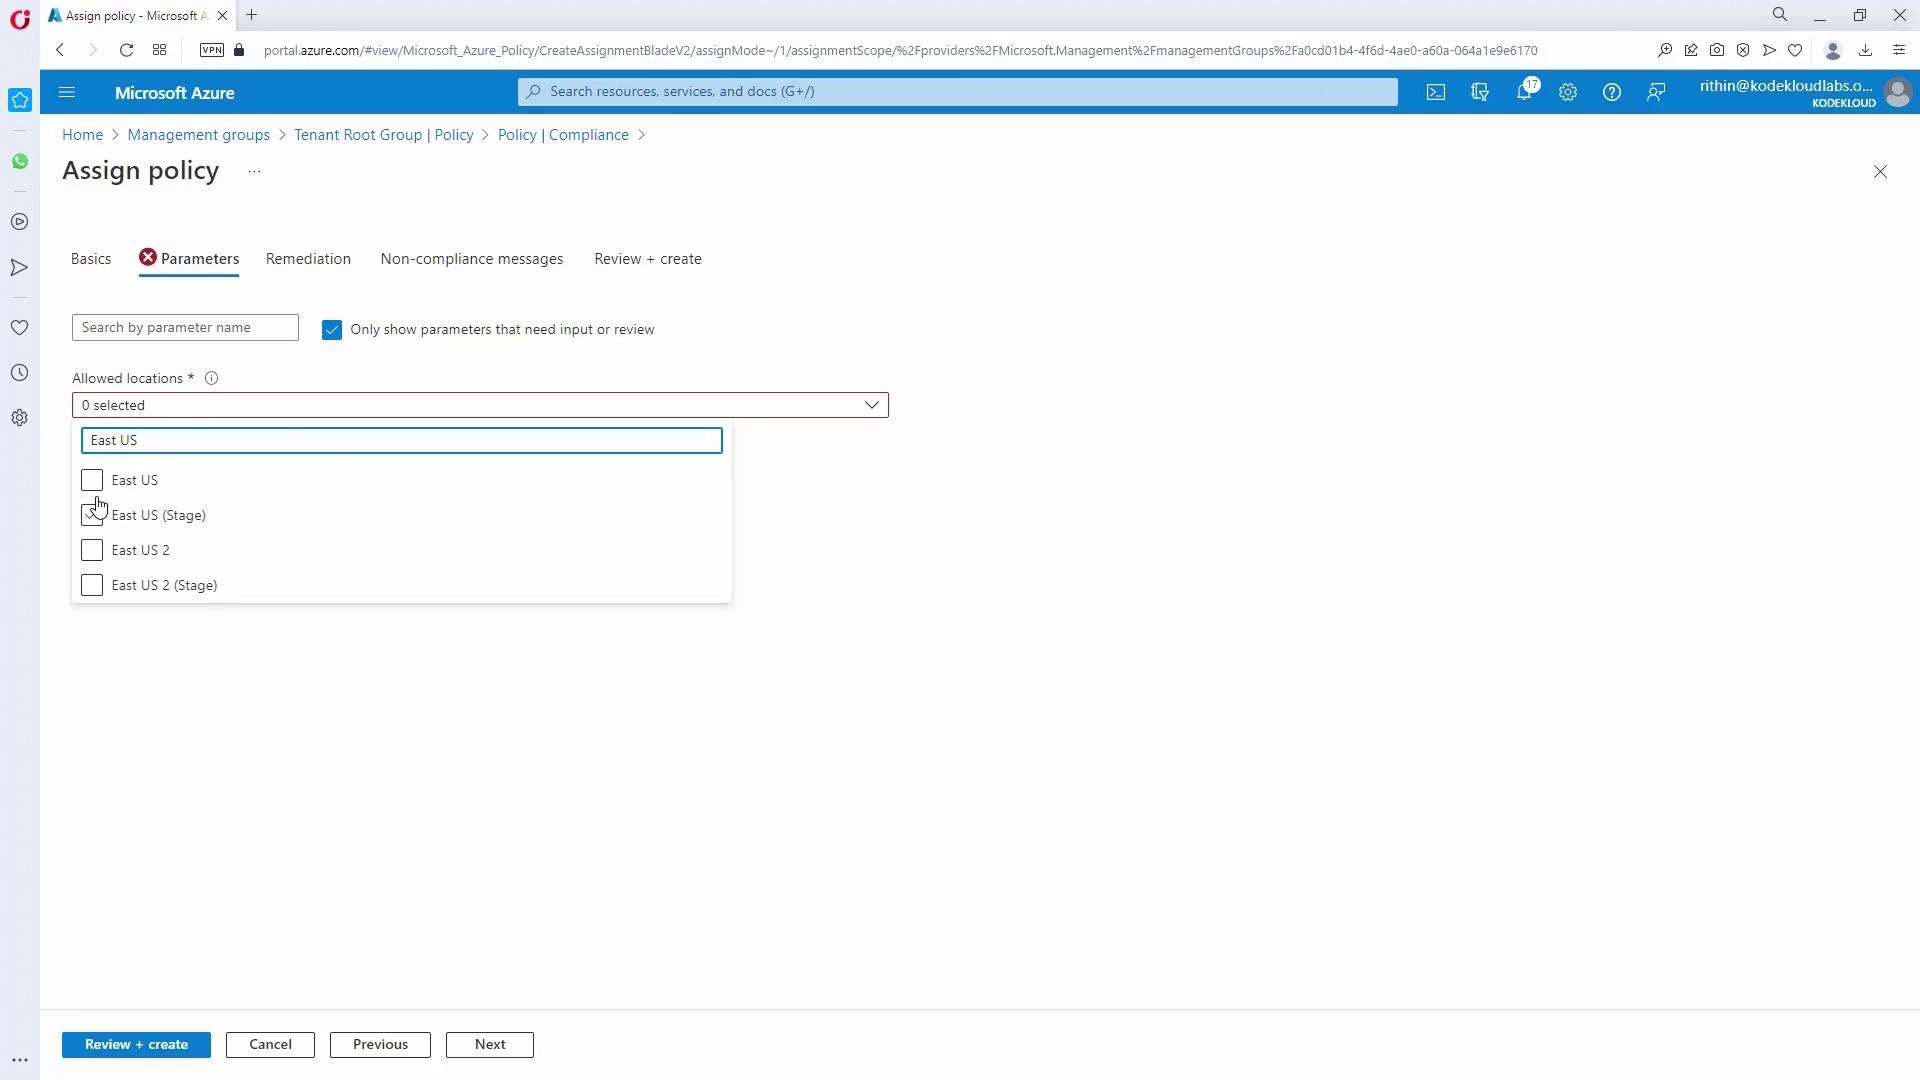Switch to the Remediation tab
The image size is (1920, 1080).
point(308,259)
